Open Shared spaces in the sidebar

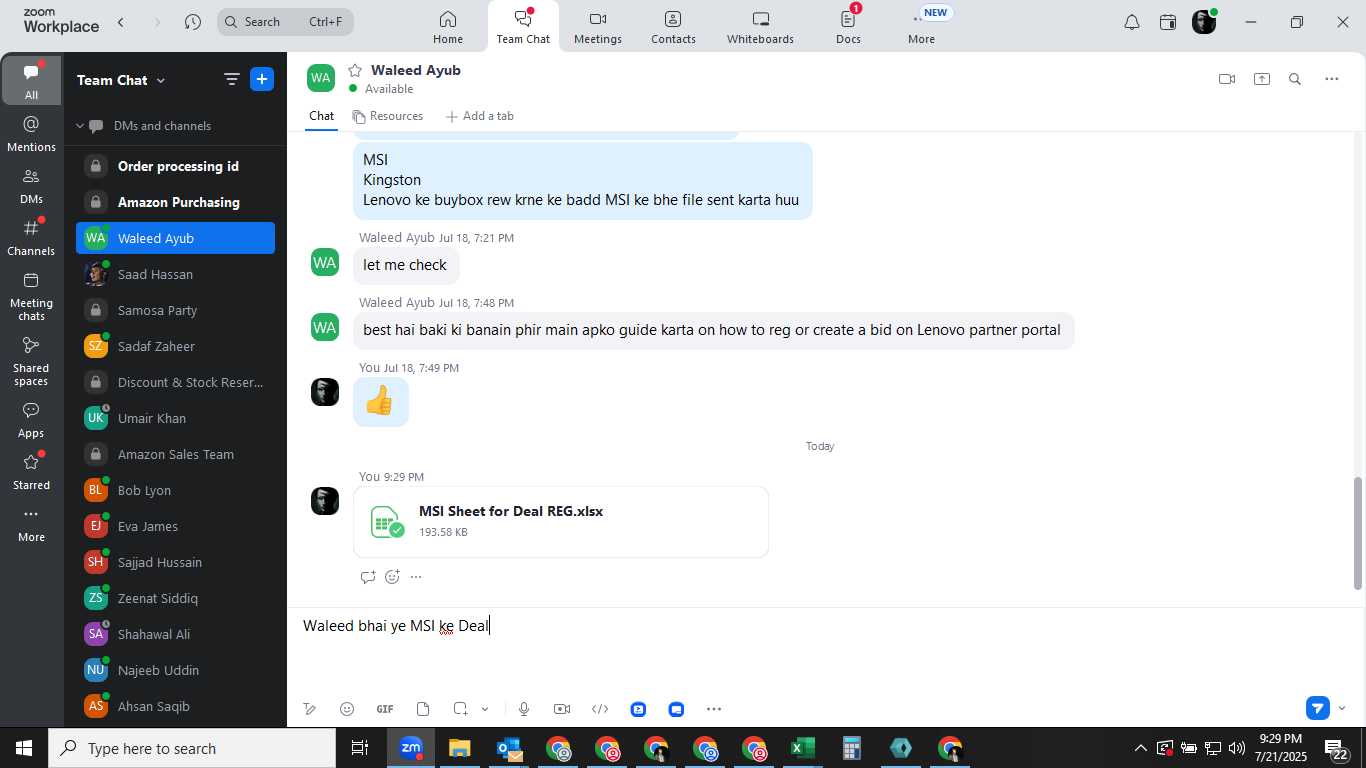31,361
